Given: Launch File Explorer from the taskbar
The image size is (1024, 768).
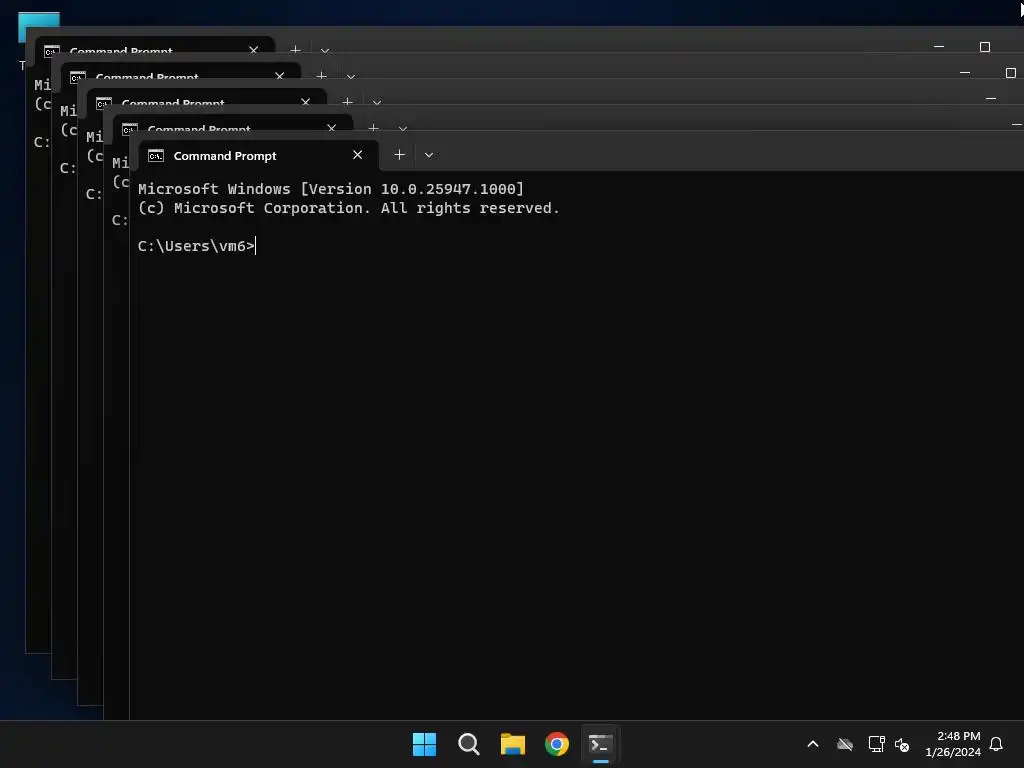Looking at the screenshot, I should click(513, 744).
